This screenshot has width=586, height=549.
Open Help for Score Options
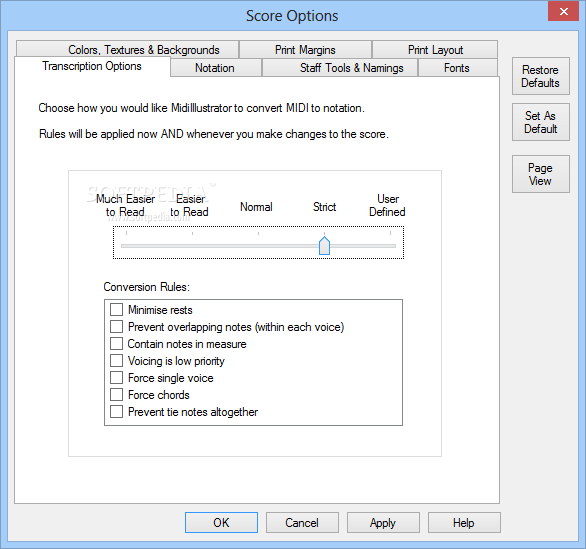[464, 522]
